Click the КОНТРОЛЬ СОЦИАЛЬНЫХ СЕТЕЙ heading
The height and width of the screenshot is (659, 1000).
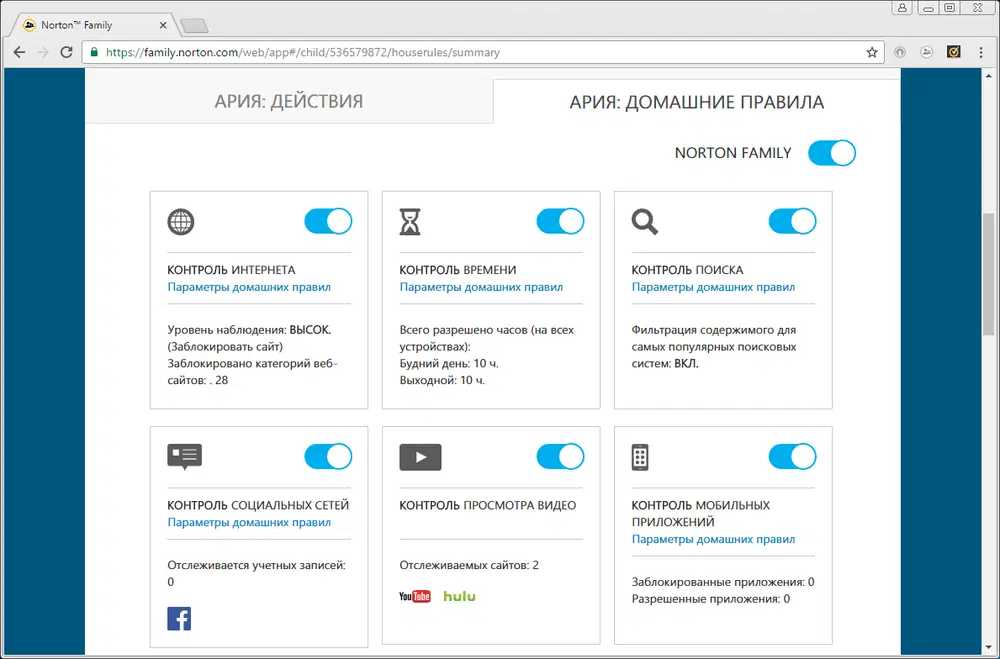[258, 505]
